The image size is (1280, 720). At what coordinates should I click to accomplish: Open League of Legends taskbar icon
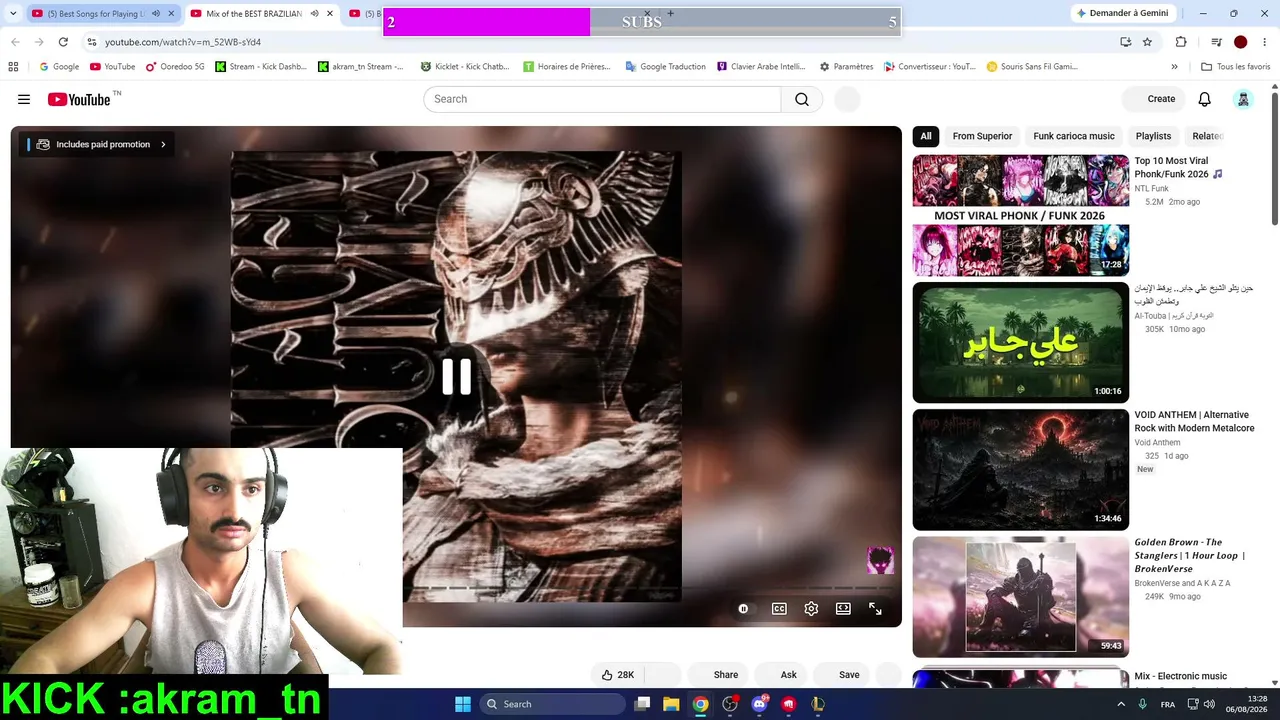818,704
